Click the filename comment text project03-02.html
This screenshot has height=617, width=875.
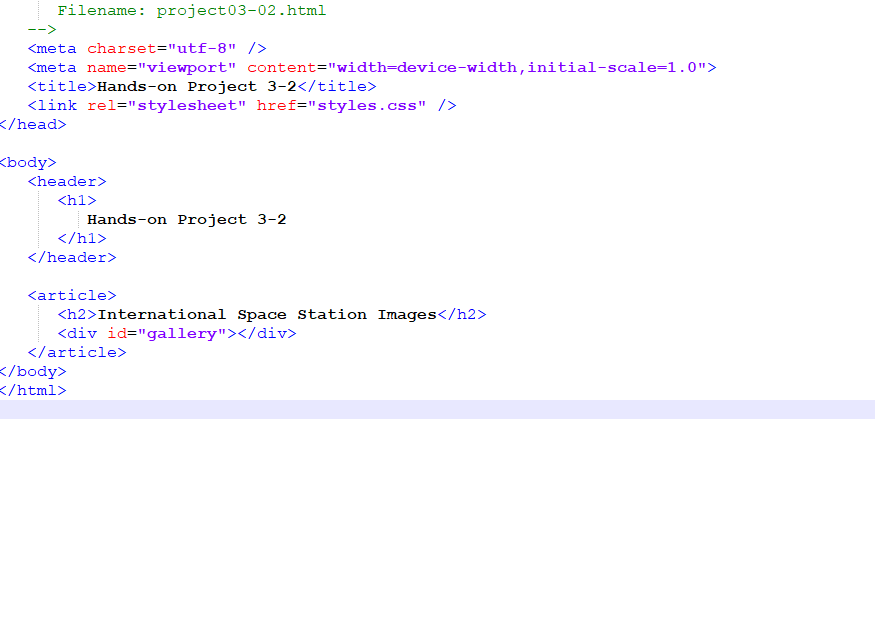[241, 11]
